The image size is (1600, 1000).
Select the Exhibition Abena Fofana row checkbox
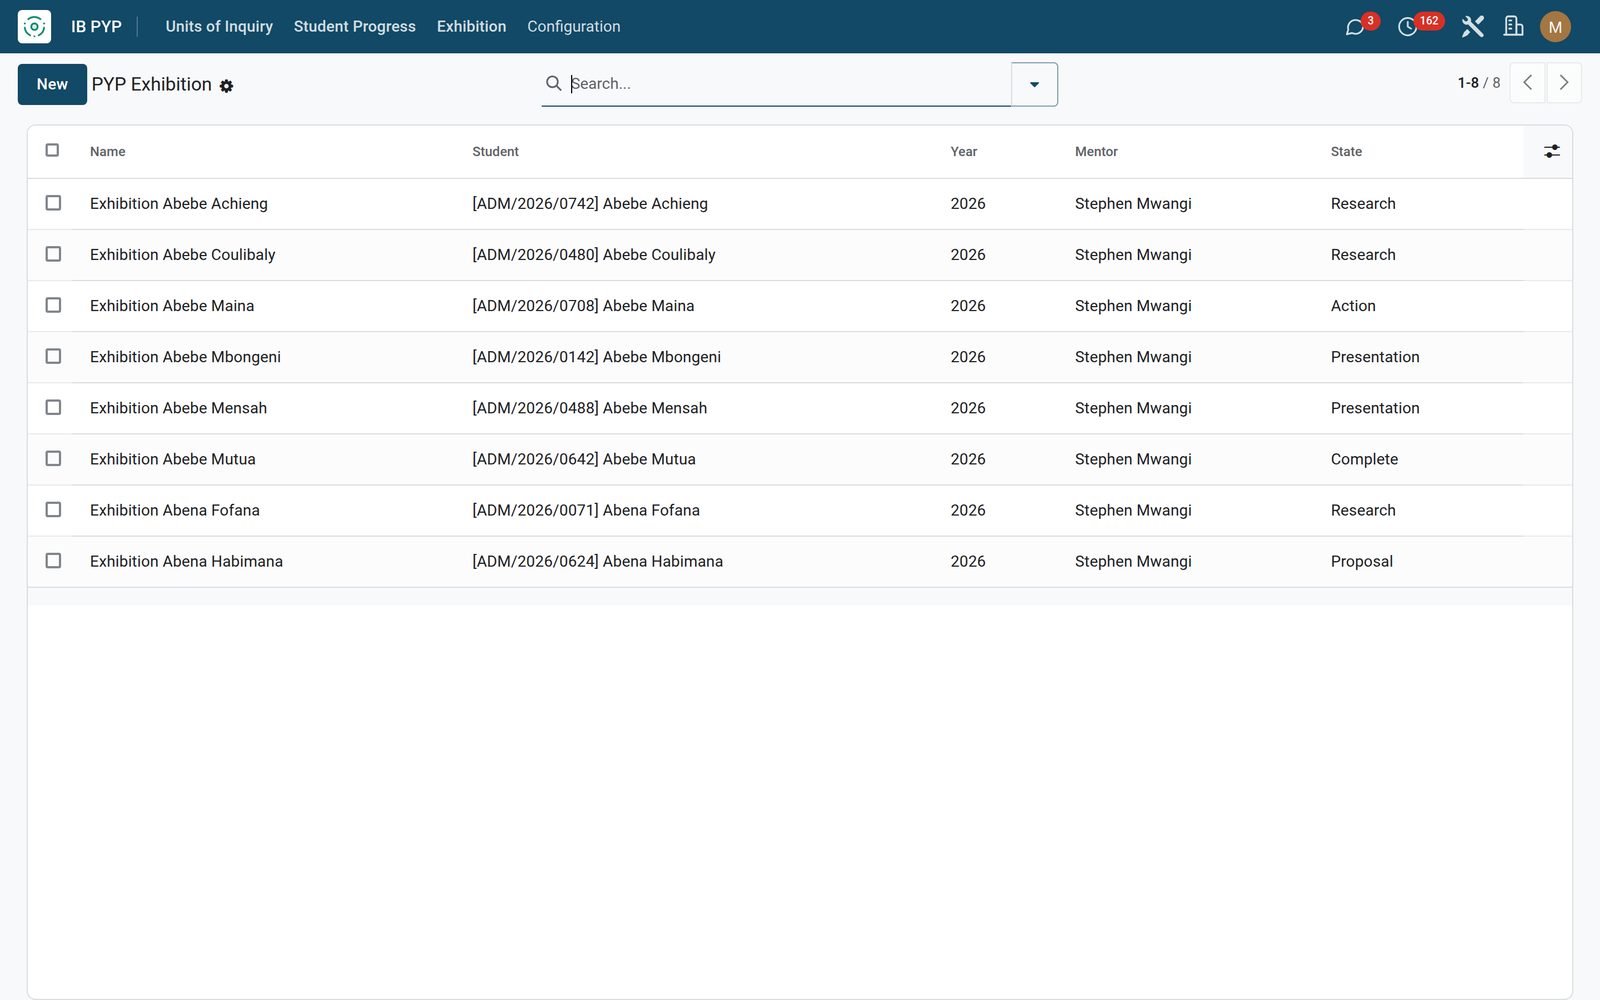[x=53, y=510]
